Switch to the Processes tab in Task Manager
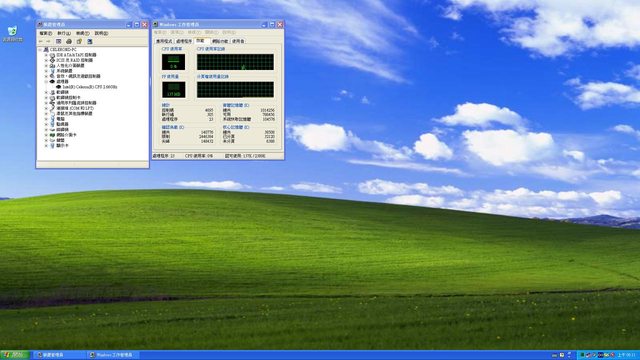 coord(184,41)
